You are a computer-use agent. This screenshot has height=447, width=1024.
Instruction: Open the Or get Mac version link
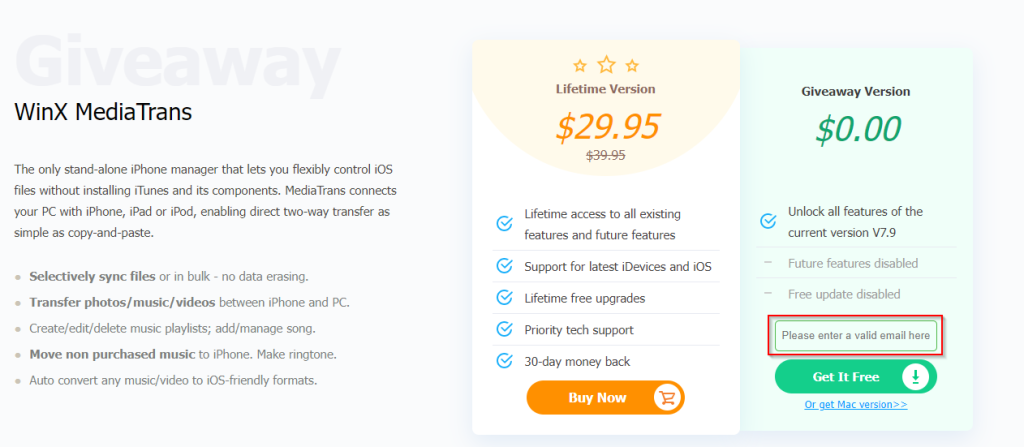[x=856, y=405]
